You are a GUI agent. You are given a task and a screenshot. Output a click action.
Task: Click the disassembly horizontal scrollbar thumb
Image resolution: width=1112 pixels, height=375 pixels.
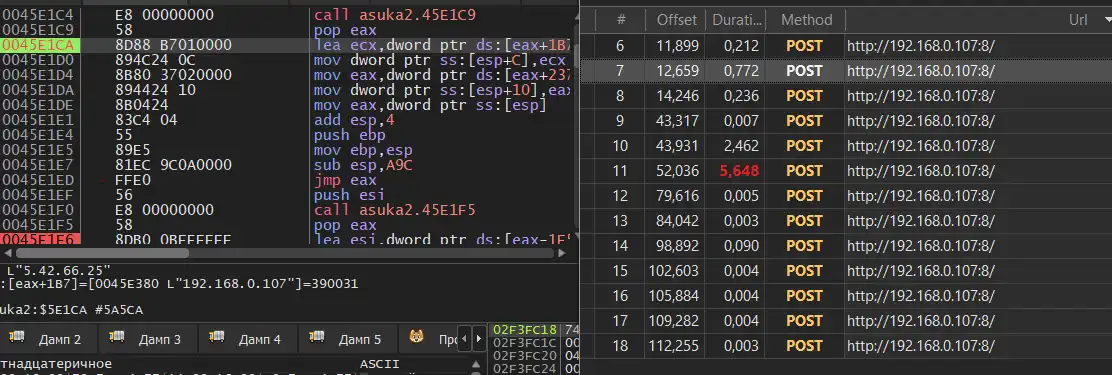(102, 252)
